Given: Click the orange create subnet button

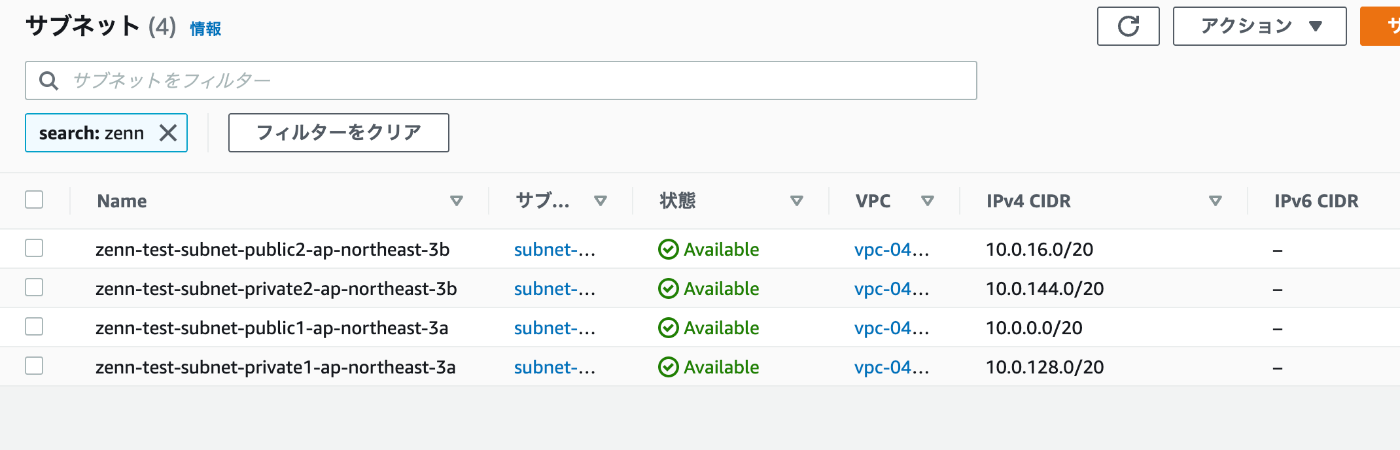Looking at the screenshot, I should point(1380,27).
